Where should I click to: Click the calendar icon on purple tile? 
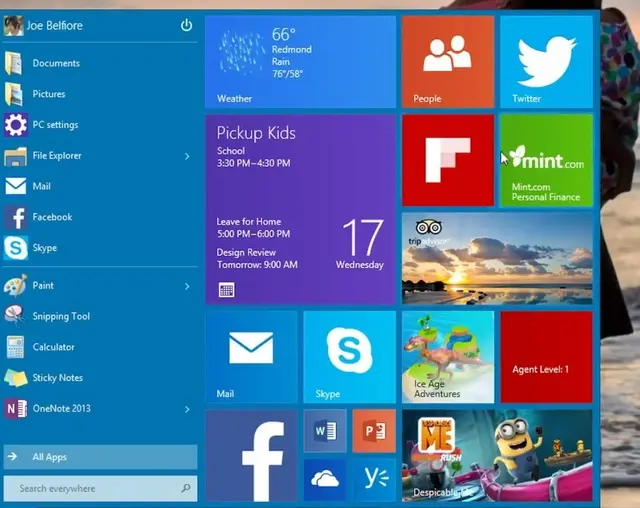(227, 290)
